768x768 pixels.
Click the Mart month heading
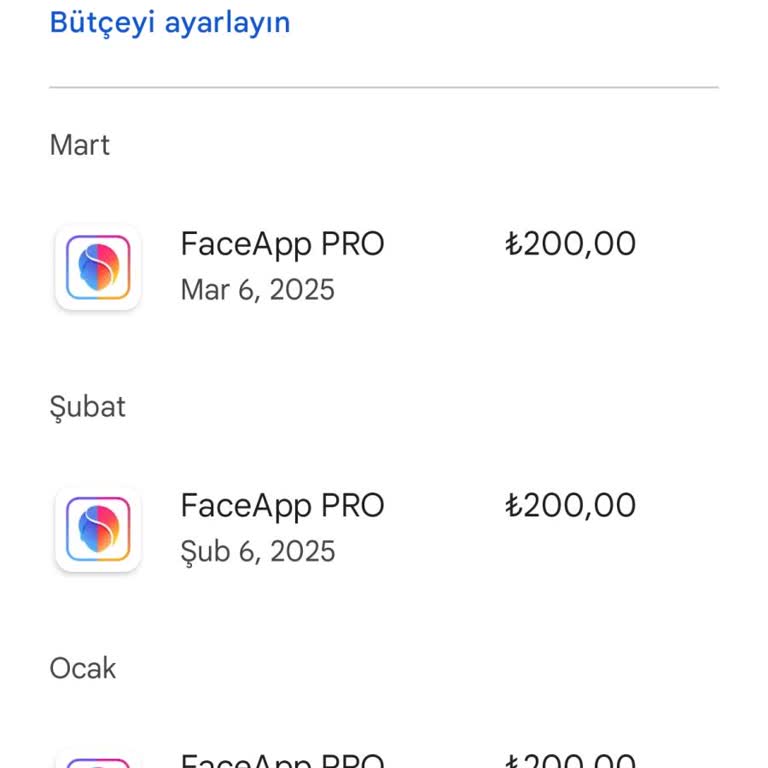pyautogui.click(x=80, y=145)
